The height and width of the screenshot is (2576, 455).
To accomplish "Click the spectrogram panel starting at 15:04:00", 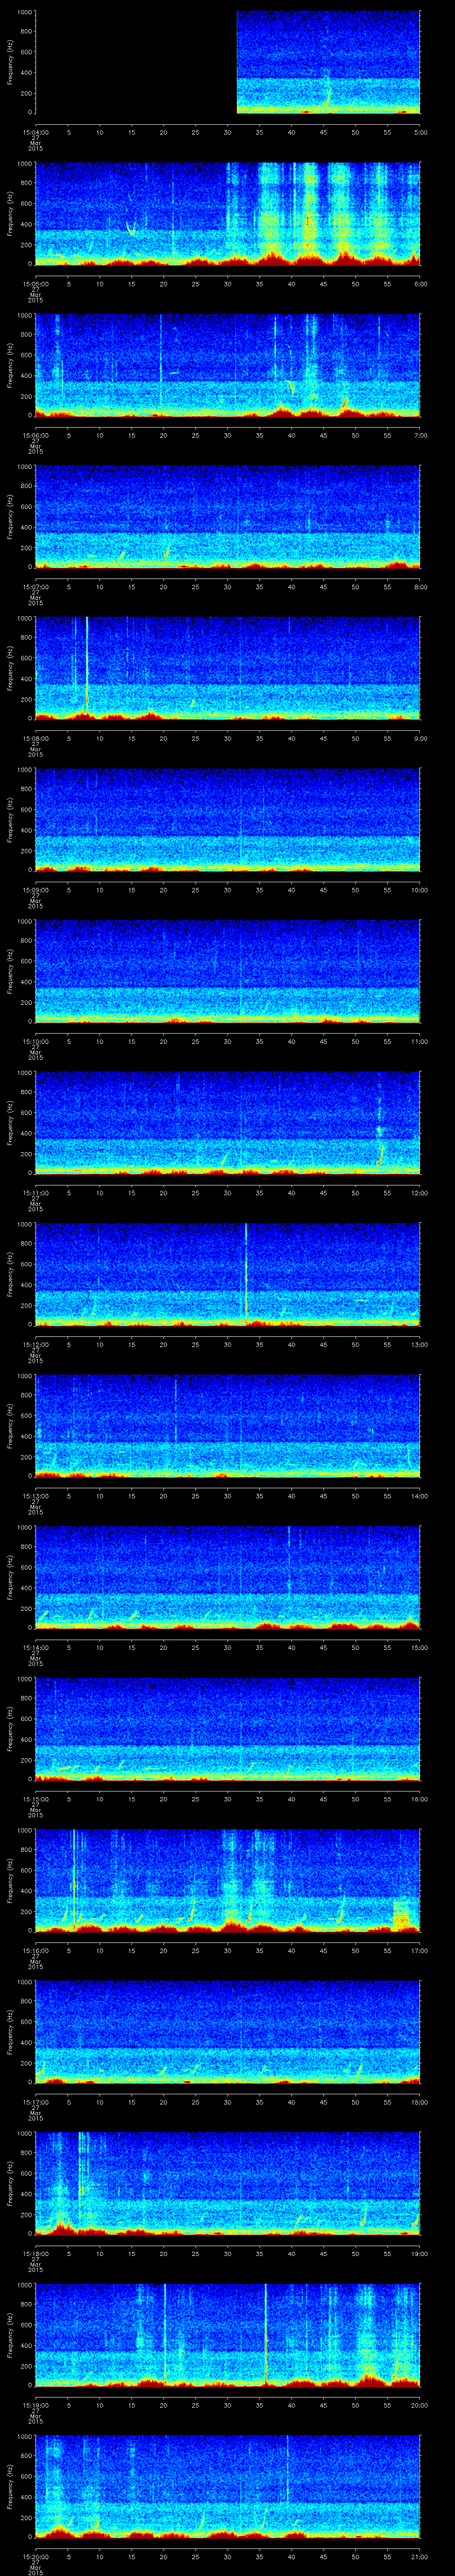I will (228, 62).
